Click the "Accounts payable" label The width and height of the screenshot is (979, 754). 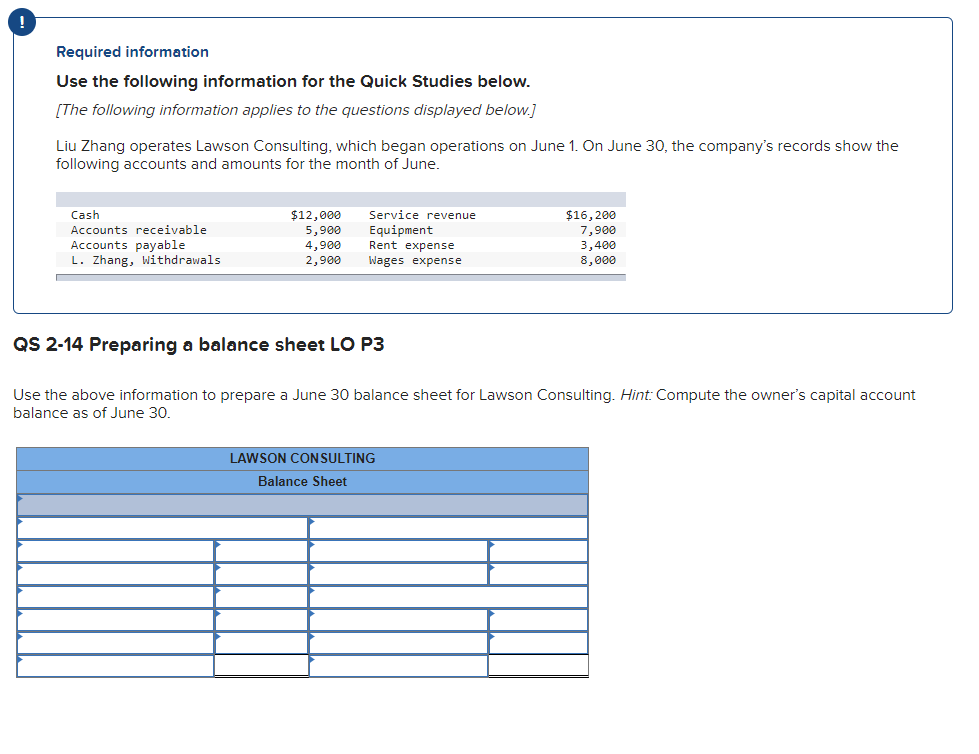coord(128,245)
